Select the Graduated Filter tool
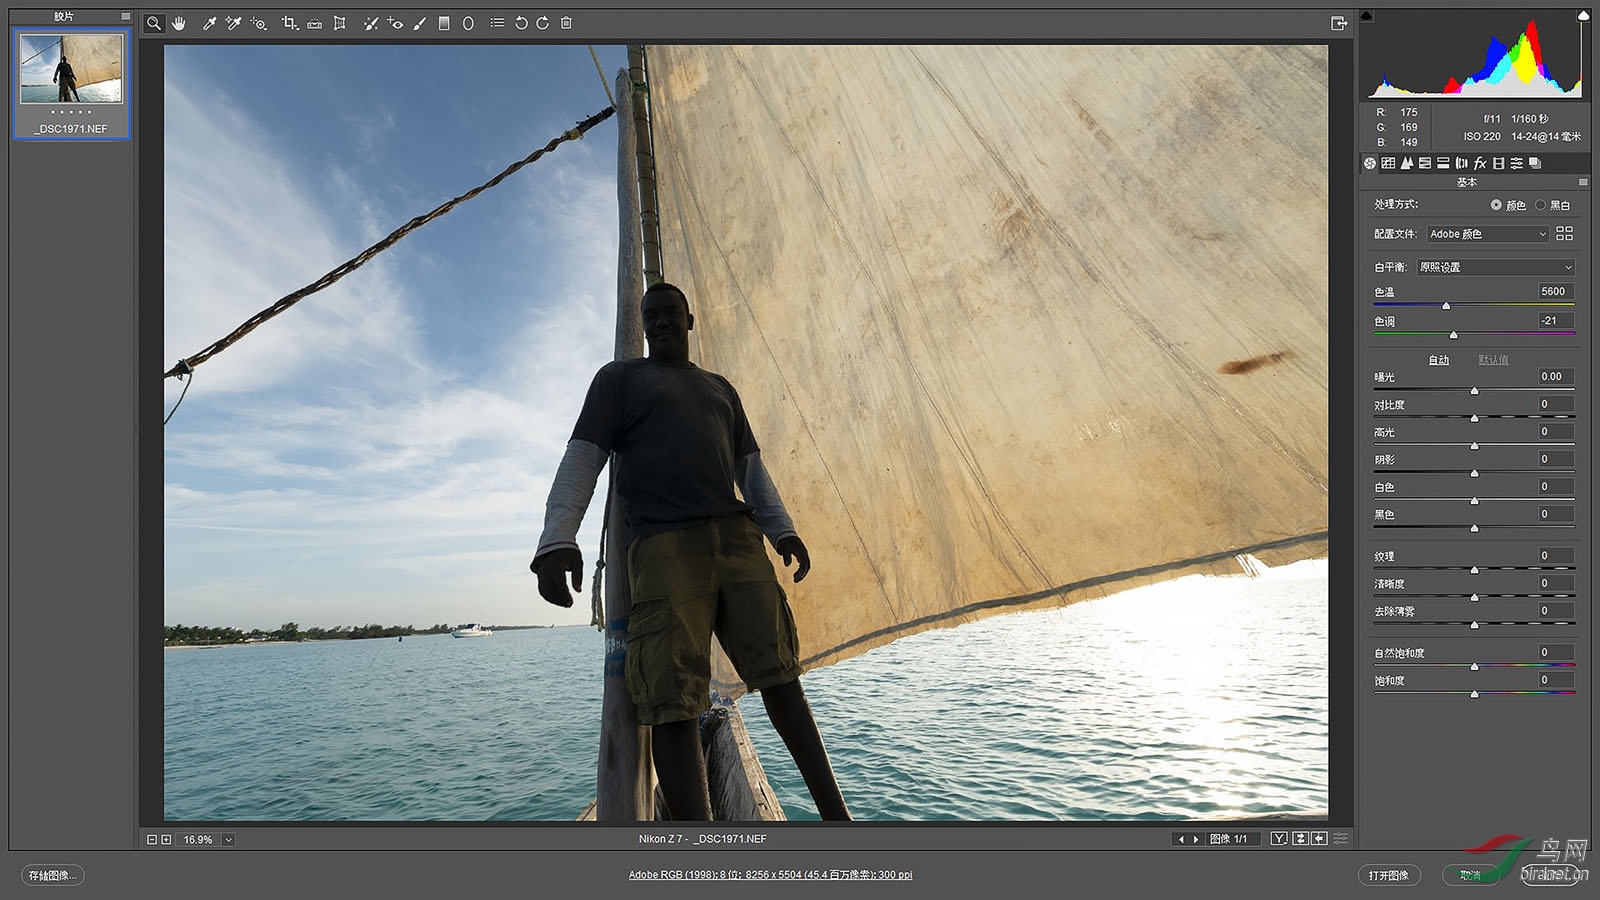 pos(444,23)
